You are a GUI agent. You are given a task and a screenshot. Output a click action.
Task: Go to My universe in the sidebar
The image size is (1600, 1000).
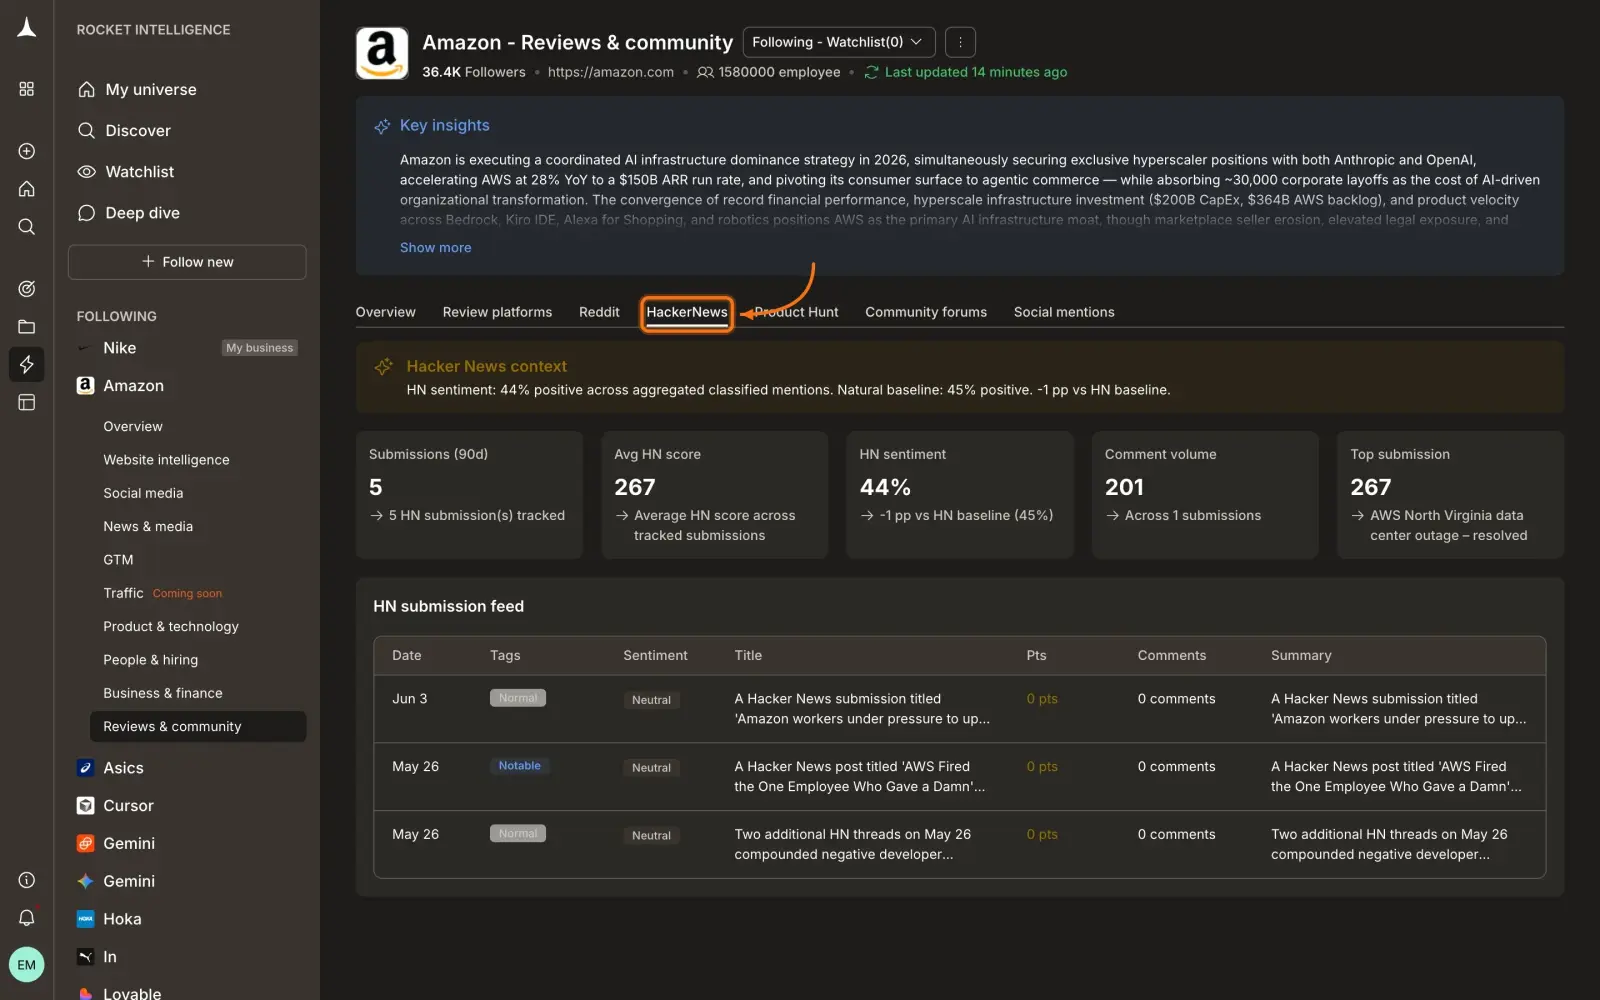click(x=151, y=89)
